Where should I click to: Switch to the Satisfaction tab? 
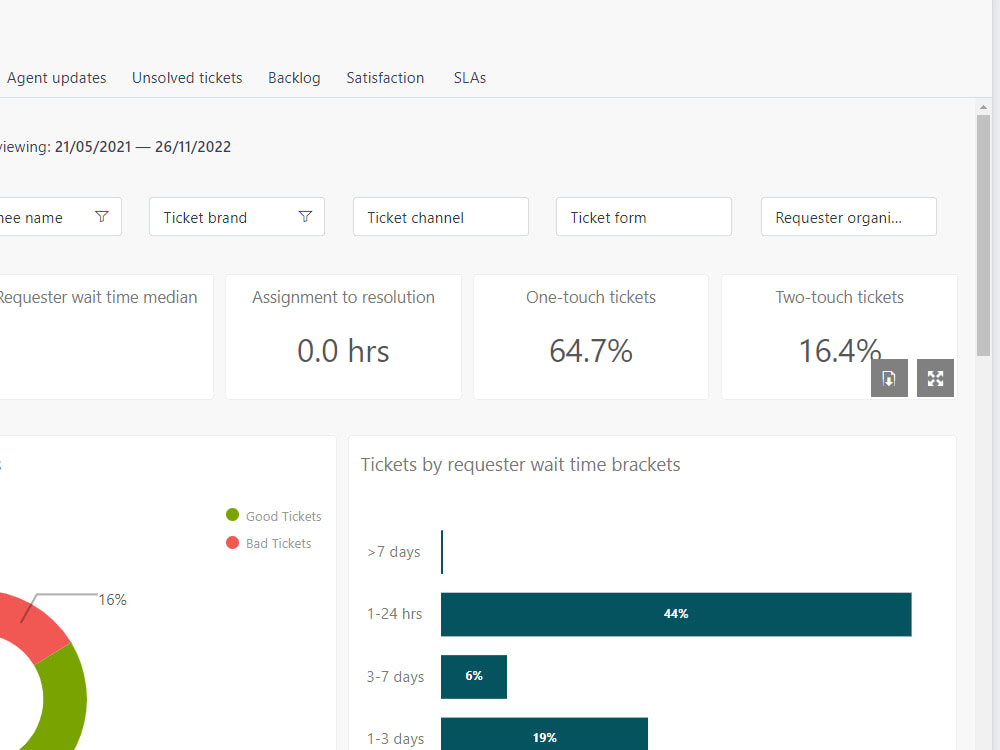(x=385, y=77)
